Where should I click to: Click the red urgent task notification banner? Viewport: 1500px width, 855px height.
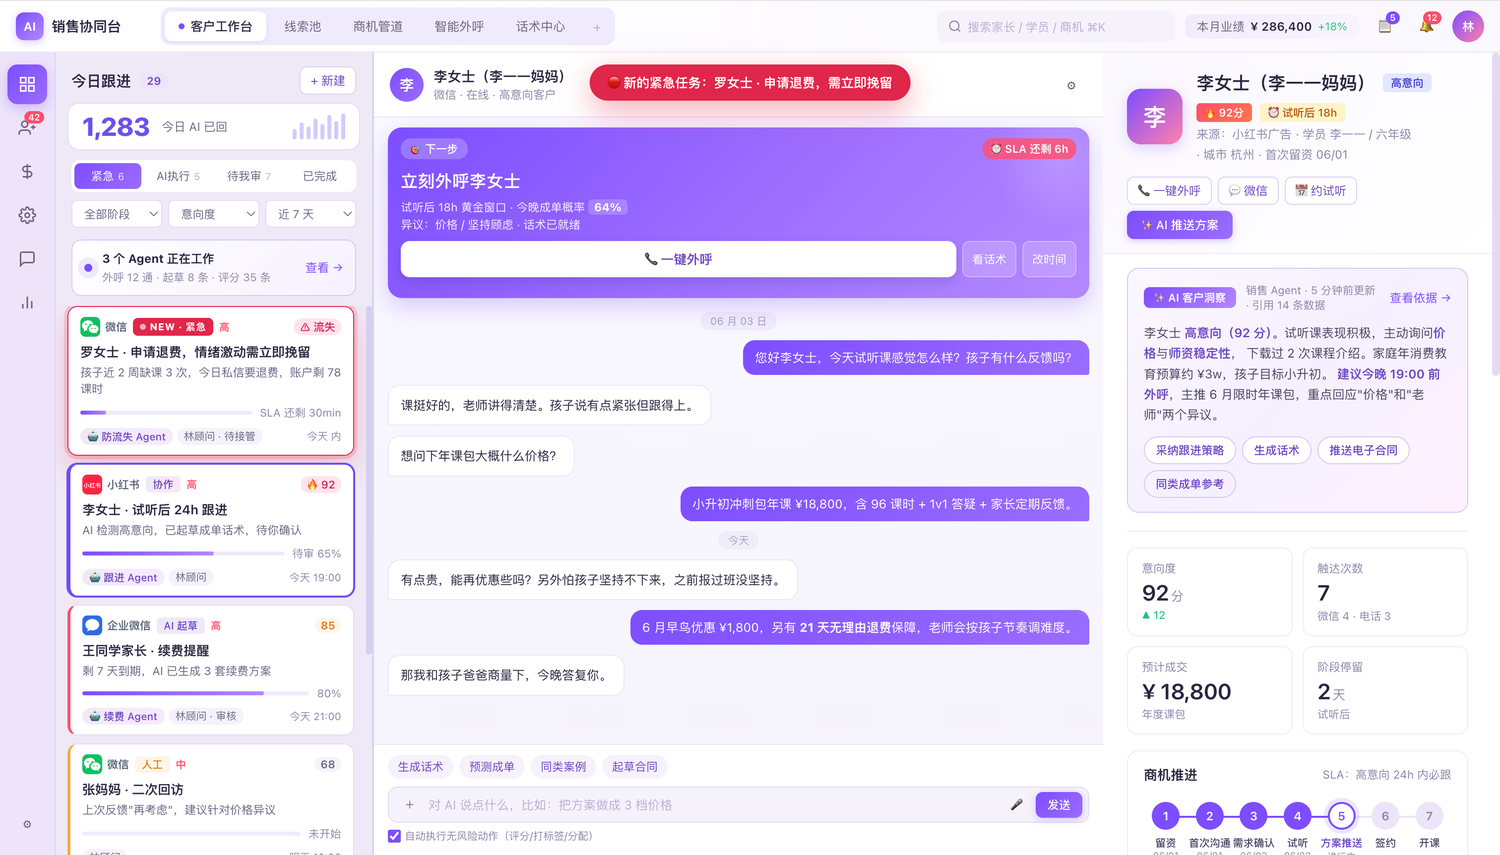point(750,83)
